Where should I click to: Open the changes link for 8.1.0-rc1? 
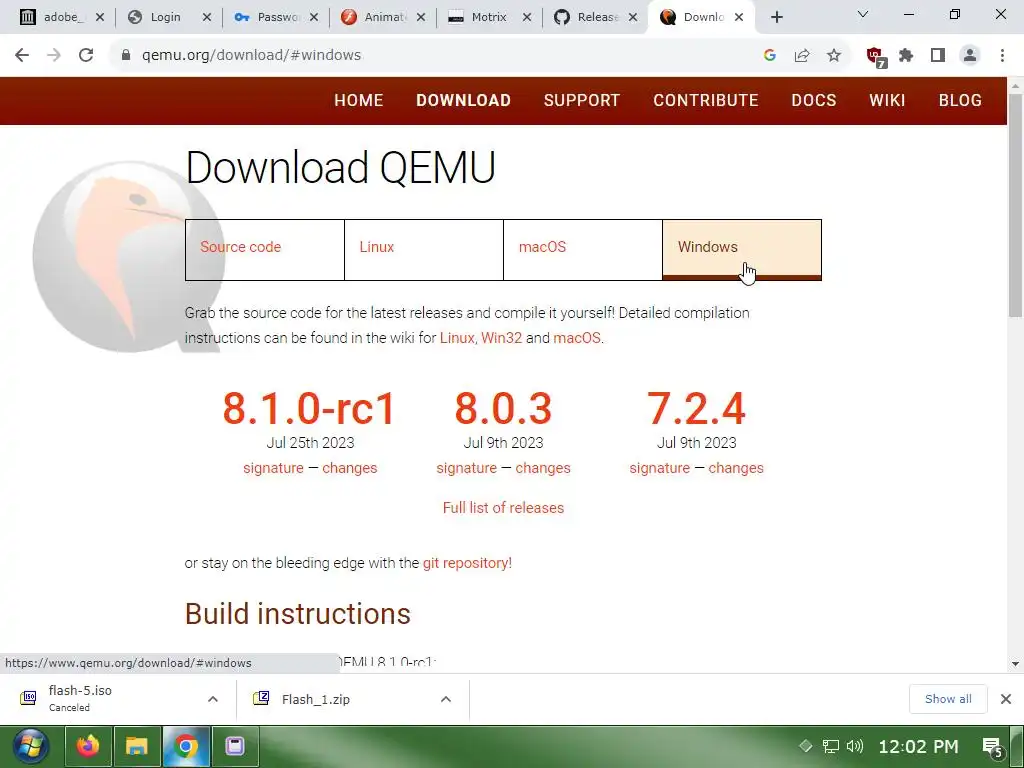349,468
